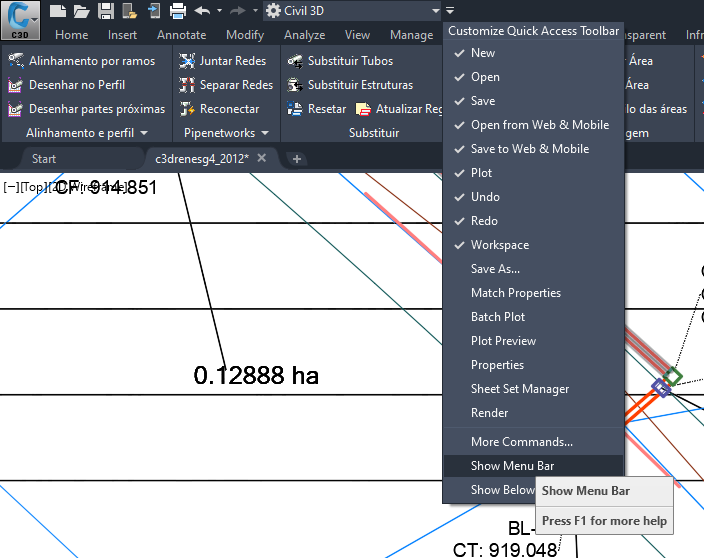Click the Juntar Redes icon
The width and height of the screenshot is (704, 558).
point(187,61)
